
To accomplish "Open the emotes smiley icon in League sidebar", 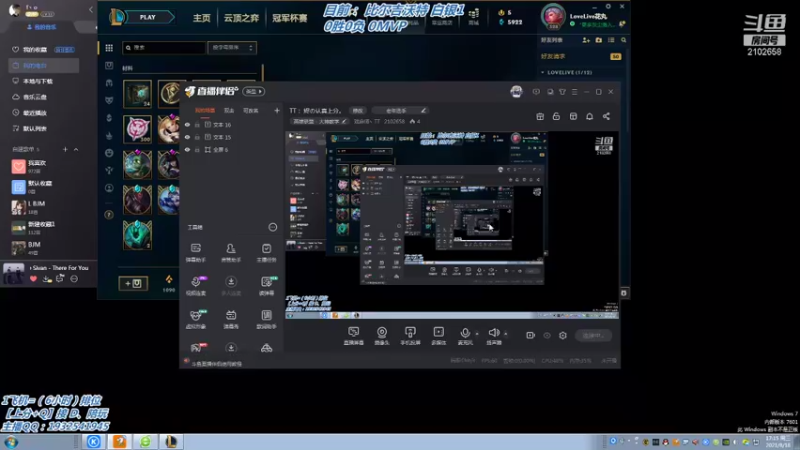I will click(x=109, y=153).
